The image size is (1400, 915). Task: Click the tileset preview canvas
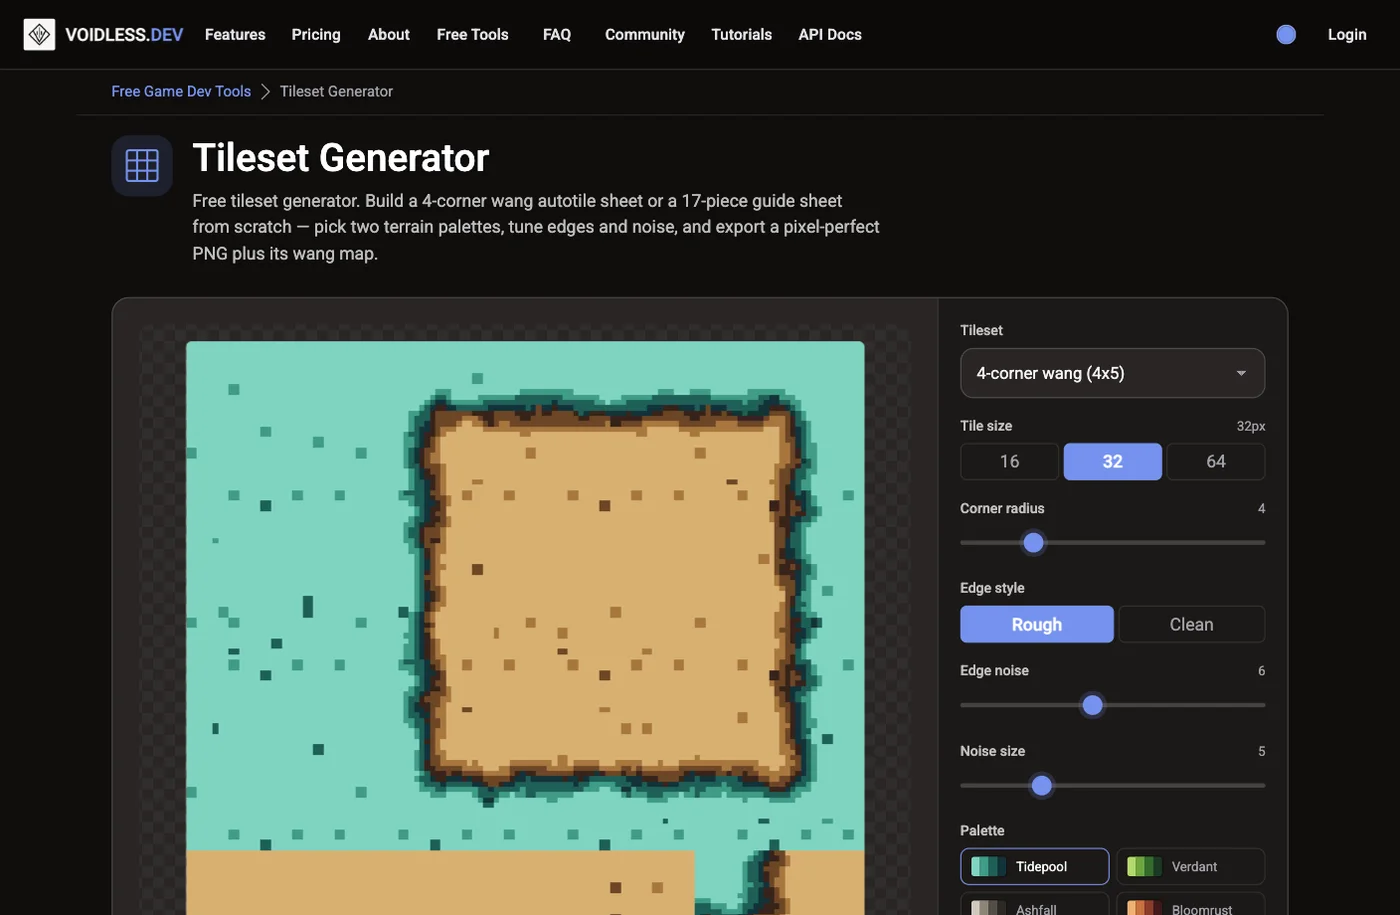click(x=525, y=628)
